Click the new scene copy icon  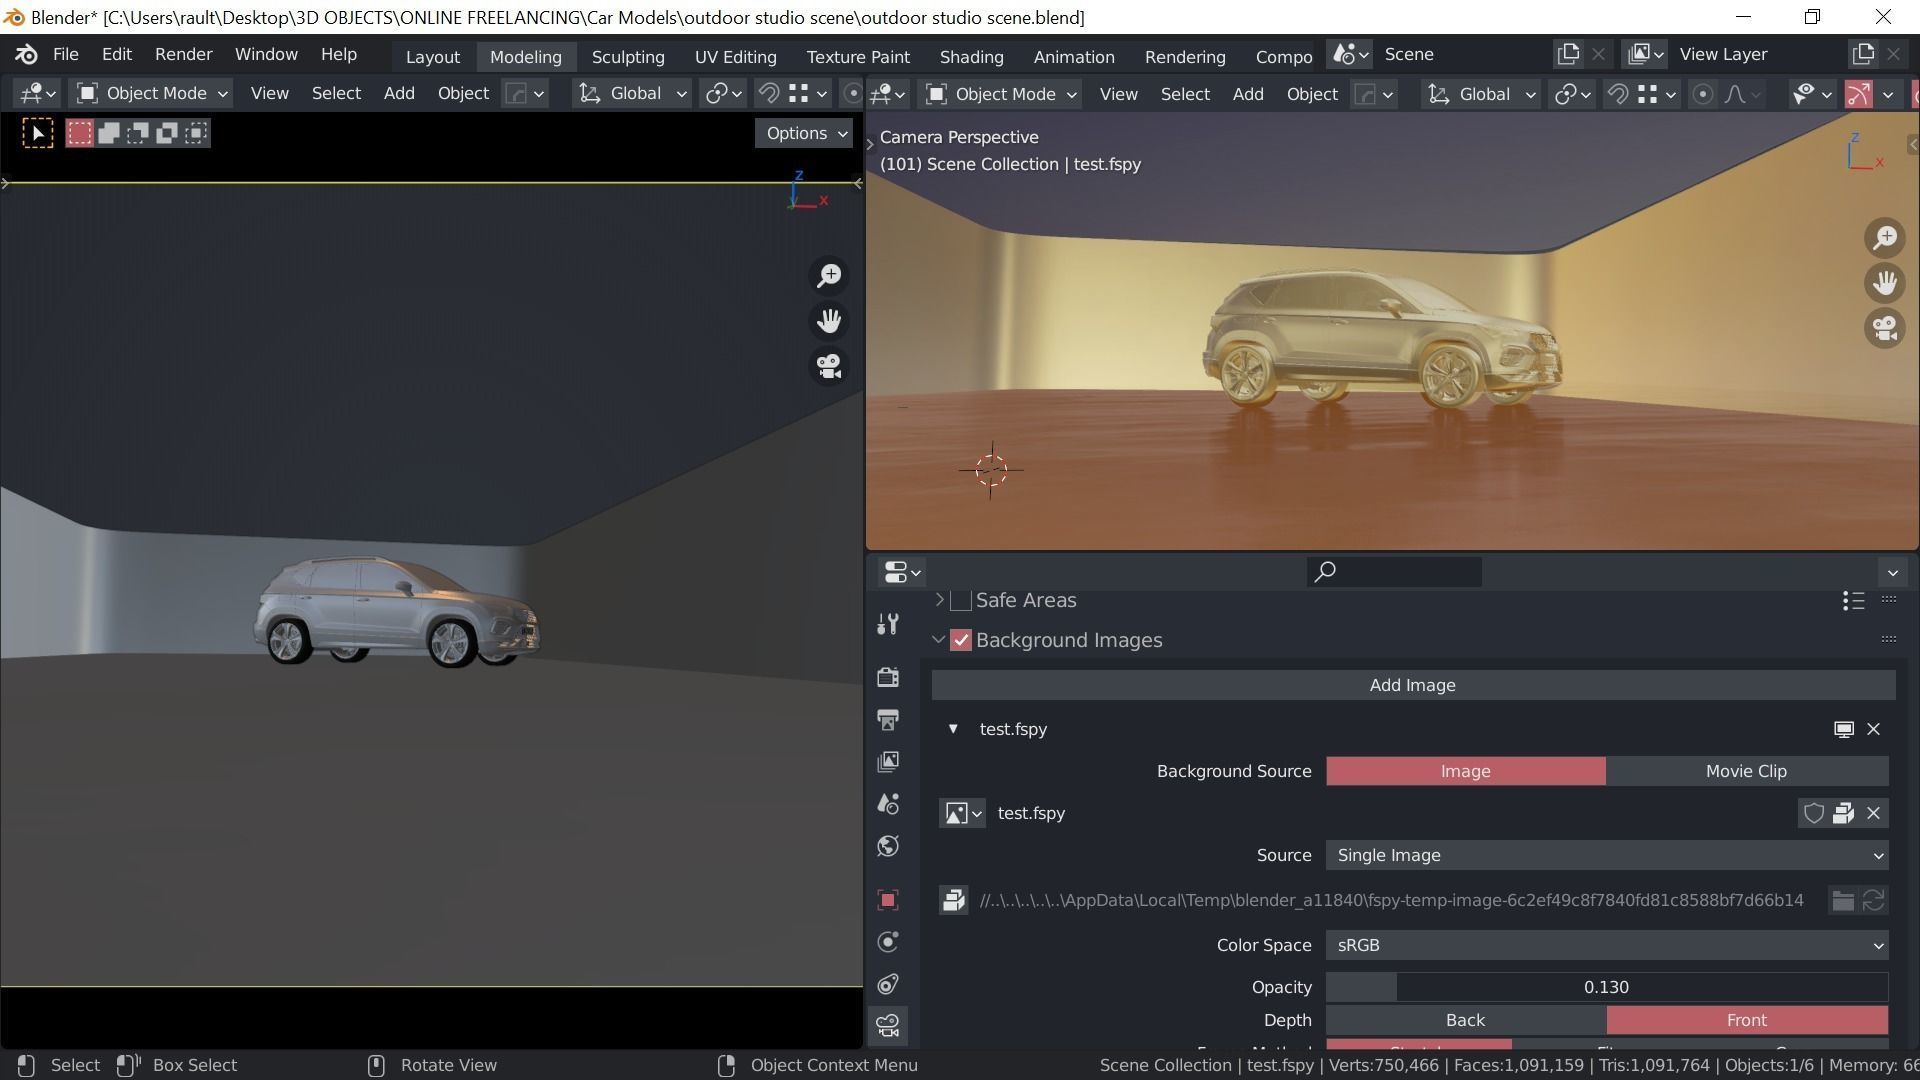point(1568,54)
